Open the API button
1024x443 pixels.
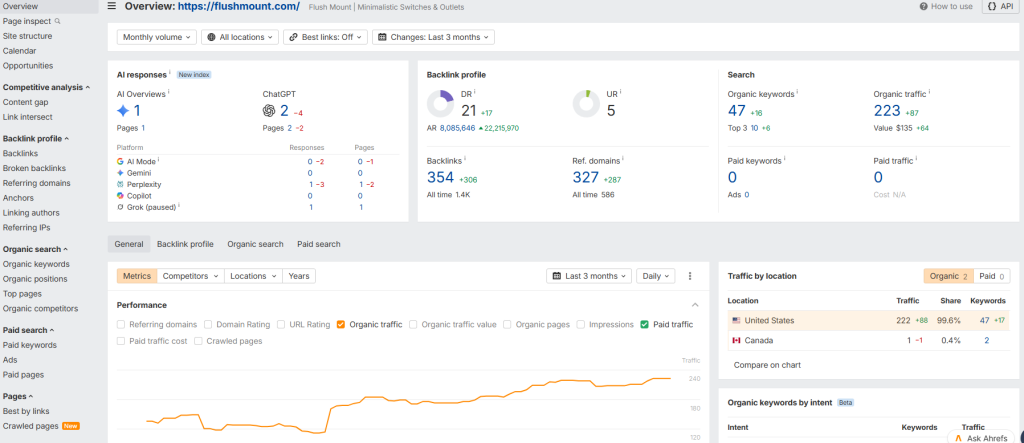(1000, 7)
